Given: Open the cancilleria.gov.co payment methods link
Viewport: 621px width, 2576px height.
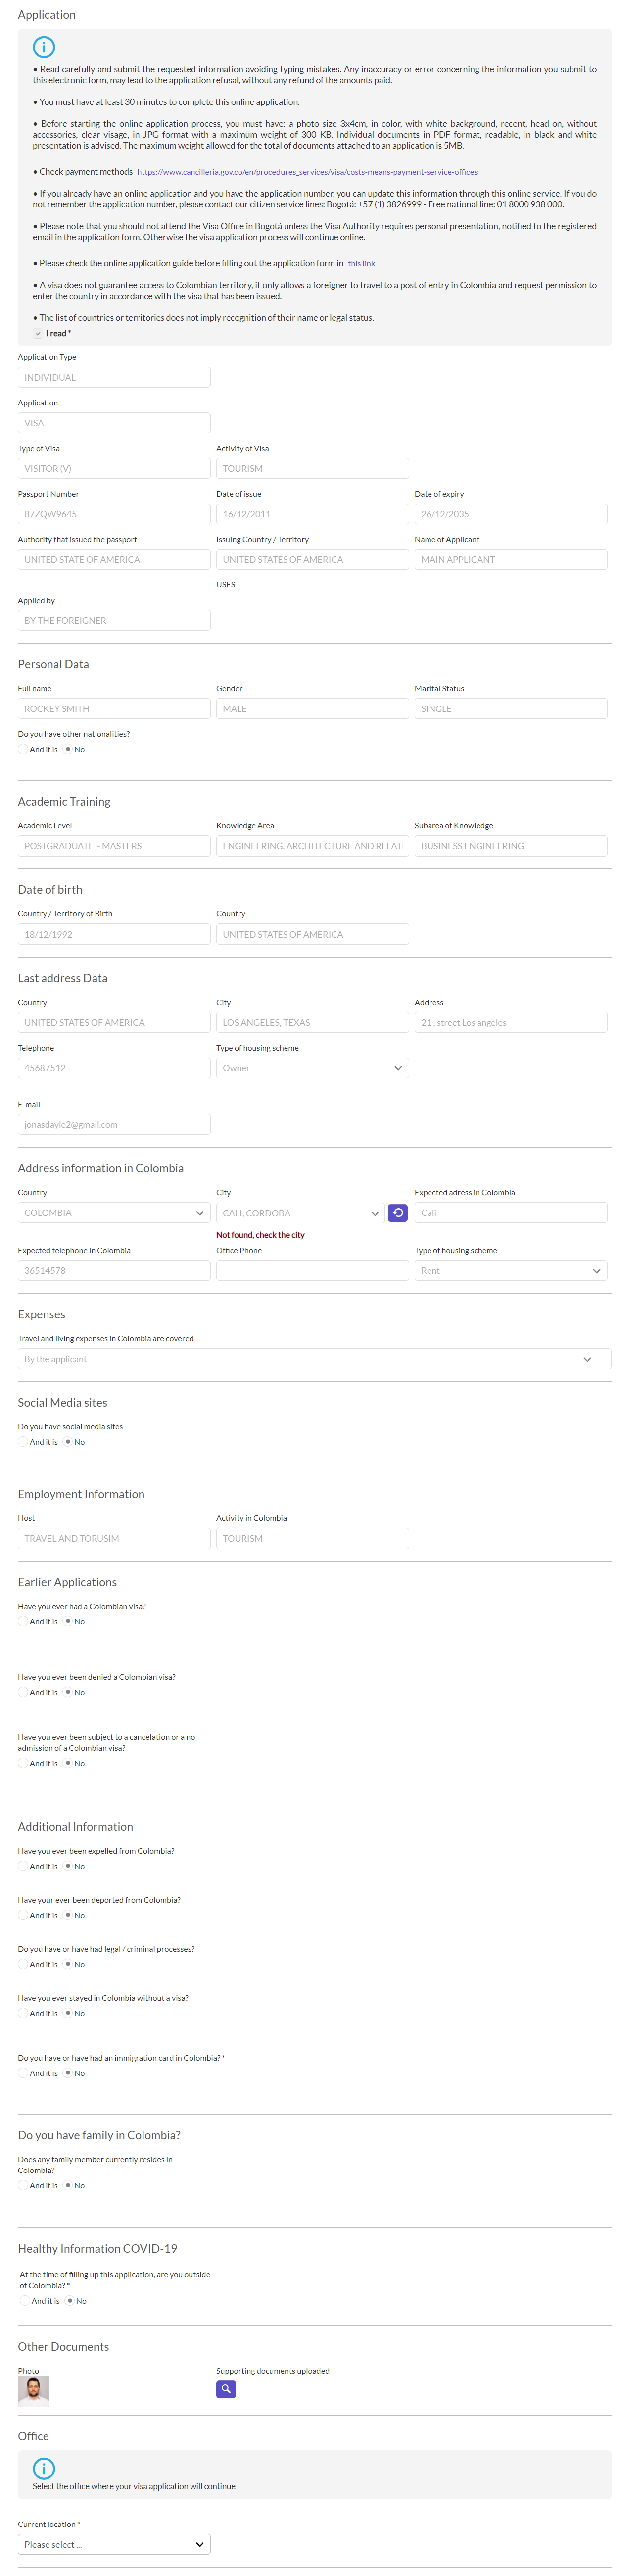Looking at the screenshot, I should point(307,172).
